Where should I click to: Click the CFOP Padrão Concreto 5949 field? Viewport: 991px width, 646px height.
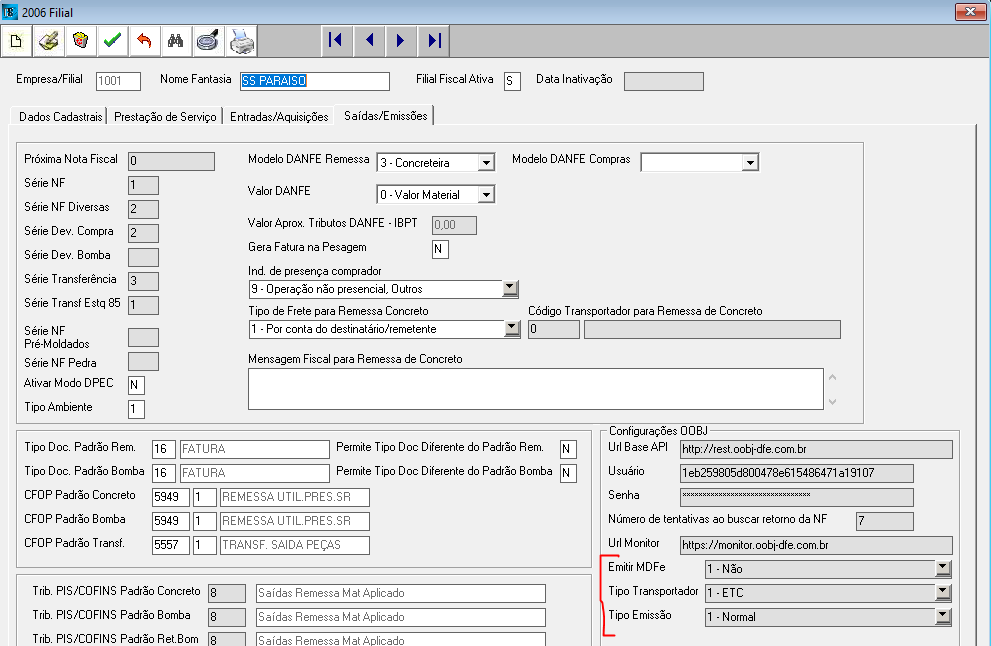click(171, 497)
